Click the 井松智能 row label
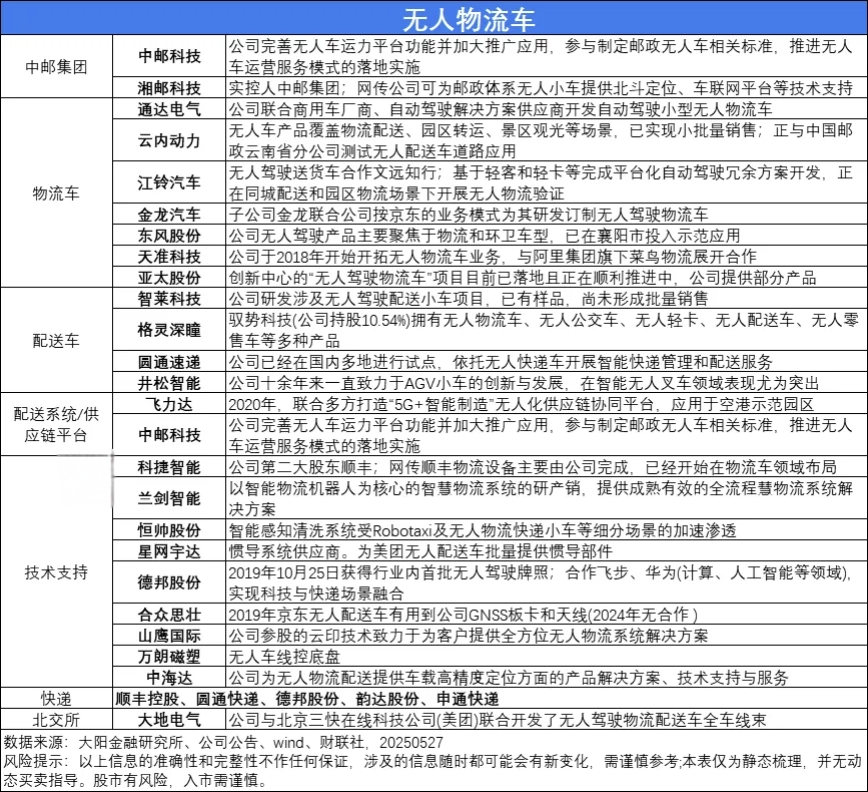The image size is (868, 792). coord(168,382)
